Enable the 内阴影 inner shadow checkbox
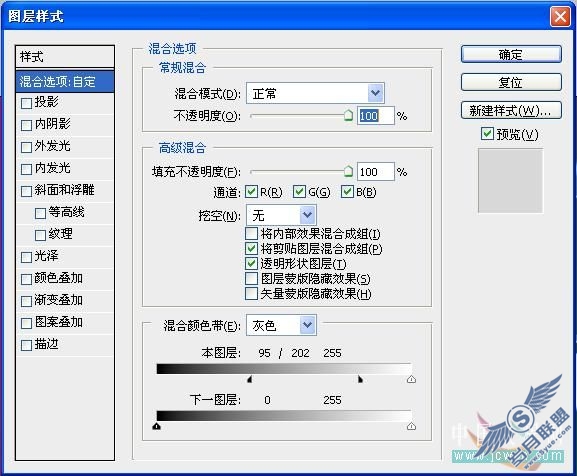This screenshot has width=577, height=476. tap(26, 125)
